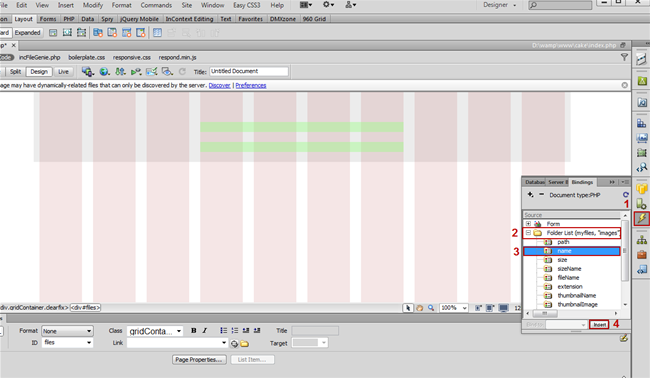
Task: Open the Databases cylinder panel icon
Action: click(642, 189)
